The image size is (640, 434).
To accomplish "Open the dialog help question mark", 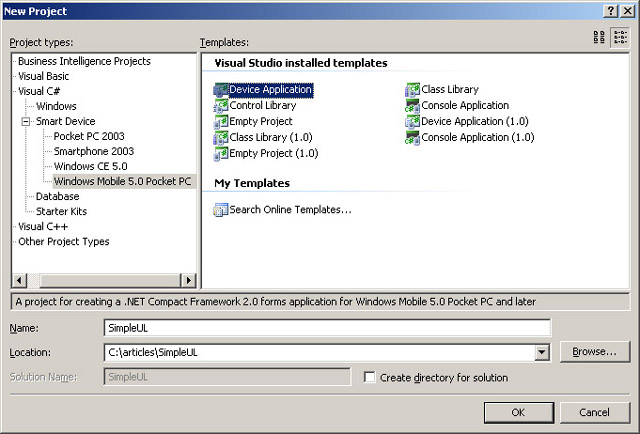I will 610,11.
